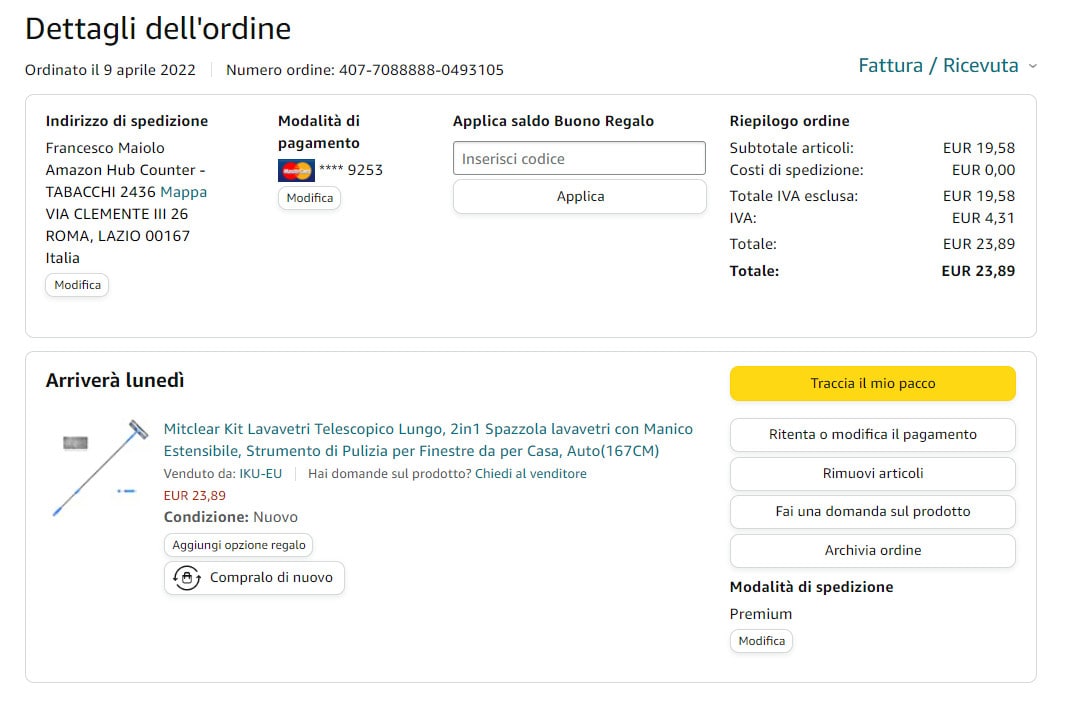The width and height of the screenshot is (1073, 706).
Task: Expand the Fattura / Ricevuta dropdown arrow
Action: pos(1033,66)
